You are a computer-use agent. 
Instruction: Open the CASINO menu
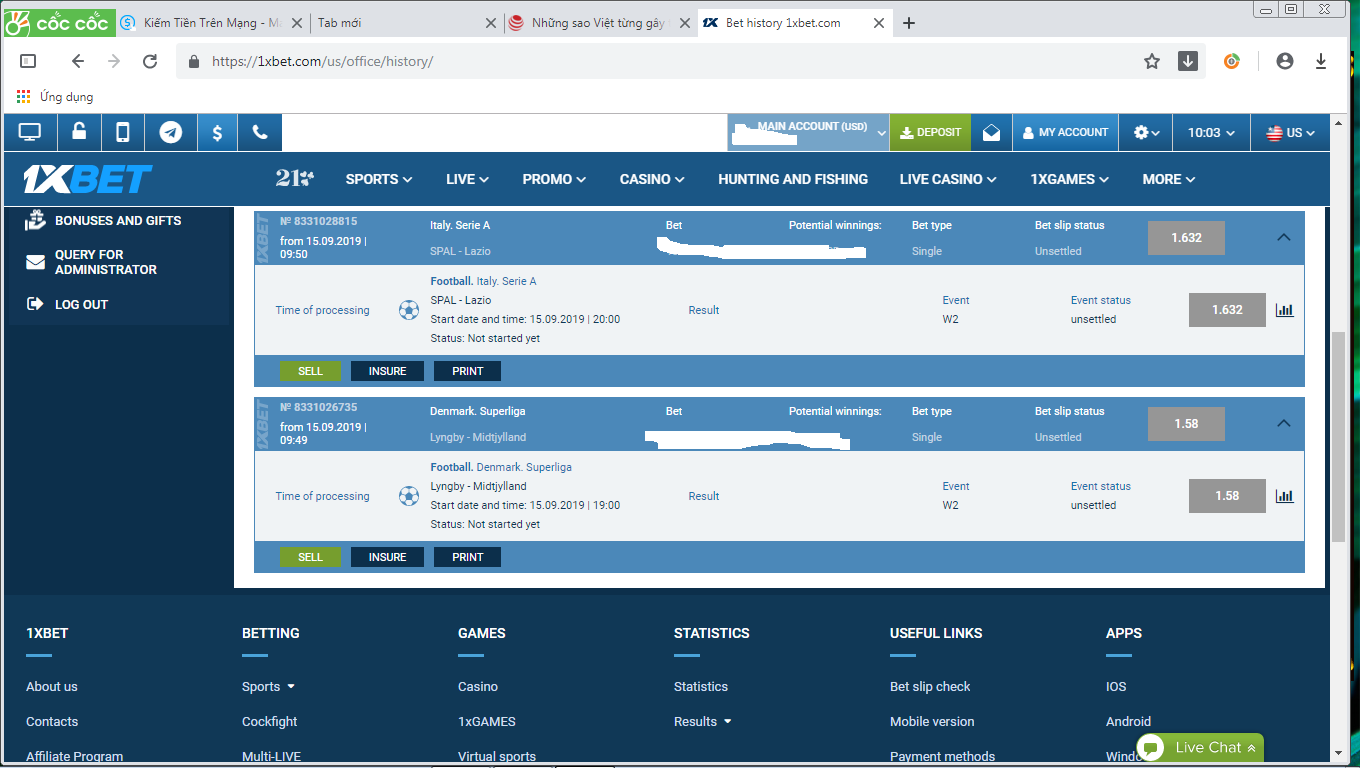pyautogui.click(x=652, y=179)
